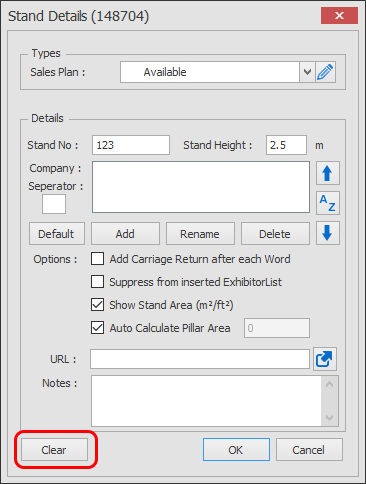Click inside the Company list box
The height and width of the screenshot is (484, 366).
(201, 187)
